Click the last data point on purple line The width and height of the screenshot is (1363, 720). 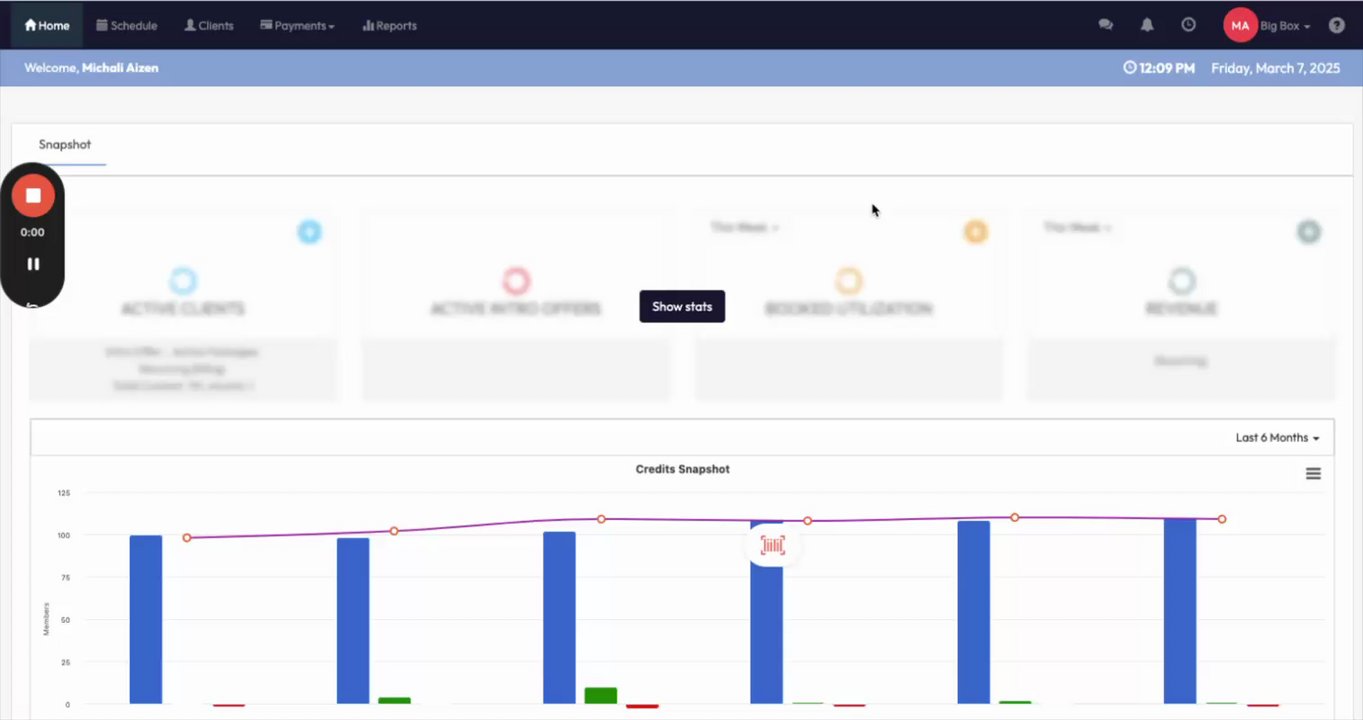tap(1222, 519)
